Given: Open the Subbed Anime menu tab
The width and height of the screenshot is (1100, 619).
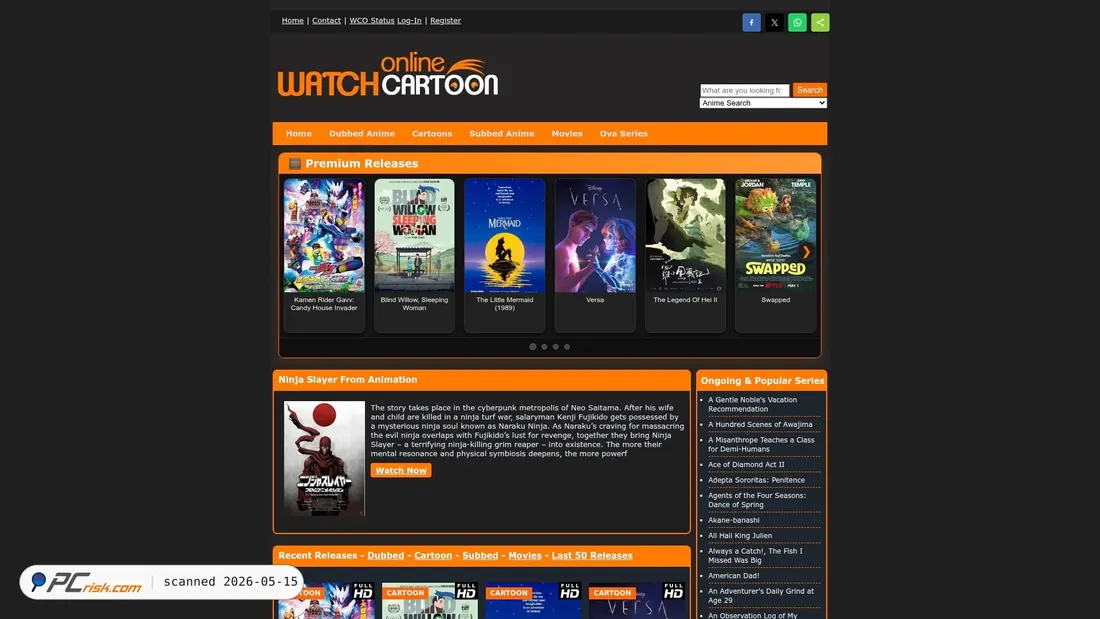Looking at the screenshot, I should (502, 133).
